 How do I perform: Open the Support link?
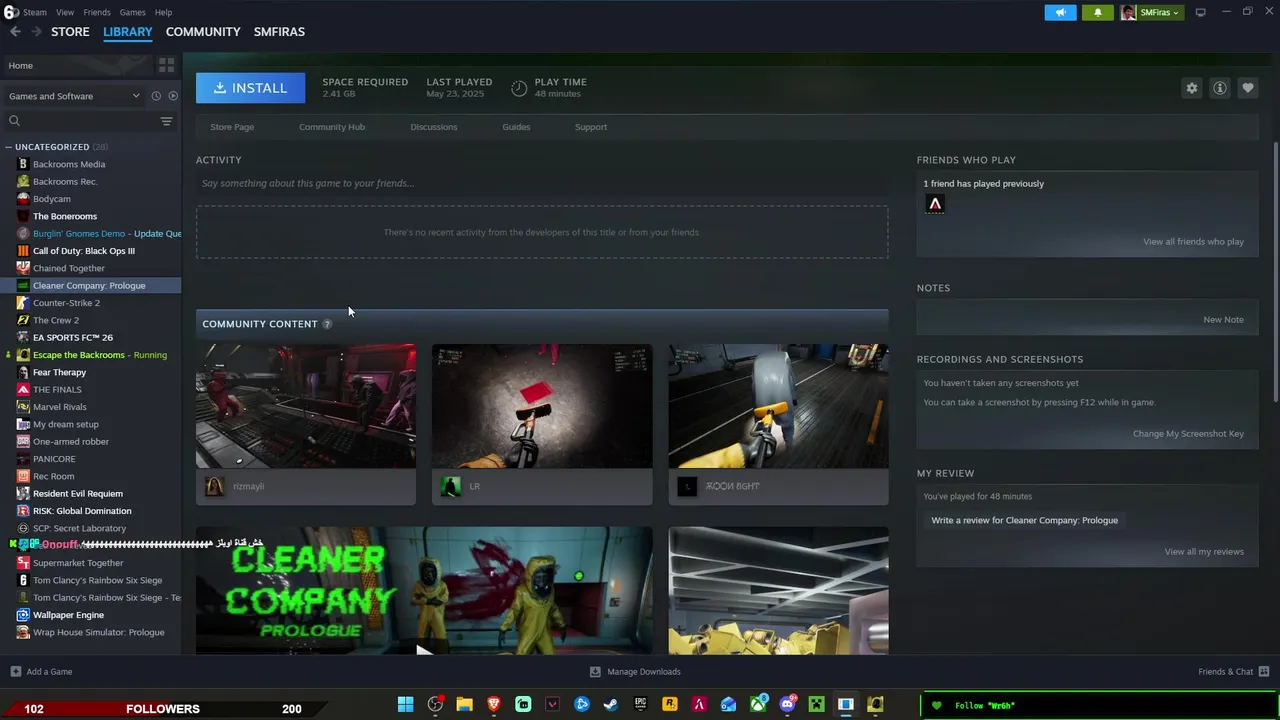(591, 127)
